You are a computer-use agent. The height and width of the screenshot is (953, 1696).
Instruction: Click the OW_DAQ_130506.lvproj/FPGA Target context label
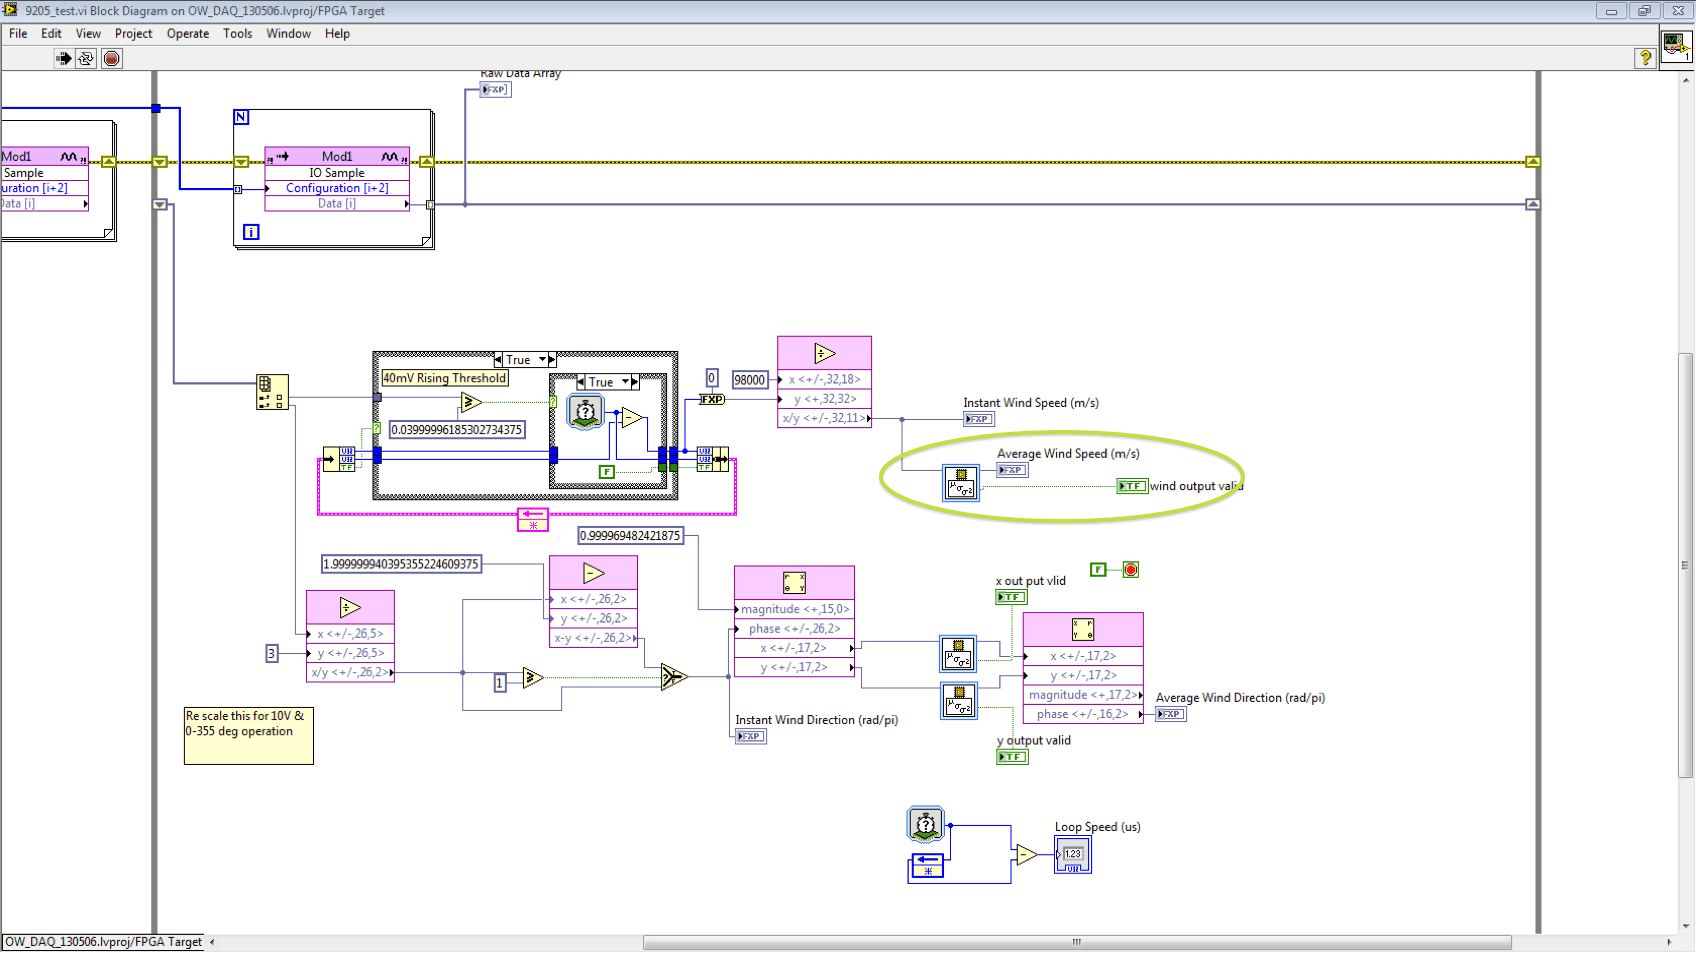[x=104, y=942]
